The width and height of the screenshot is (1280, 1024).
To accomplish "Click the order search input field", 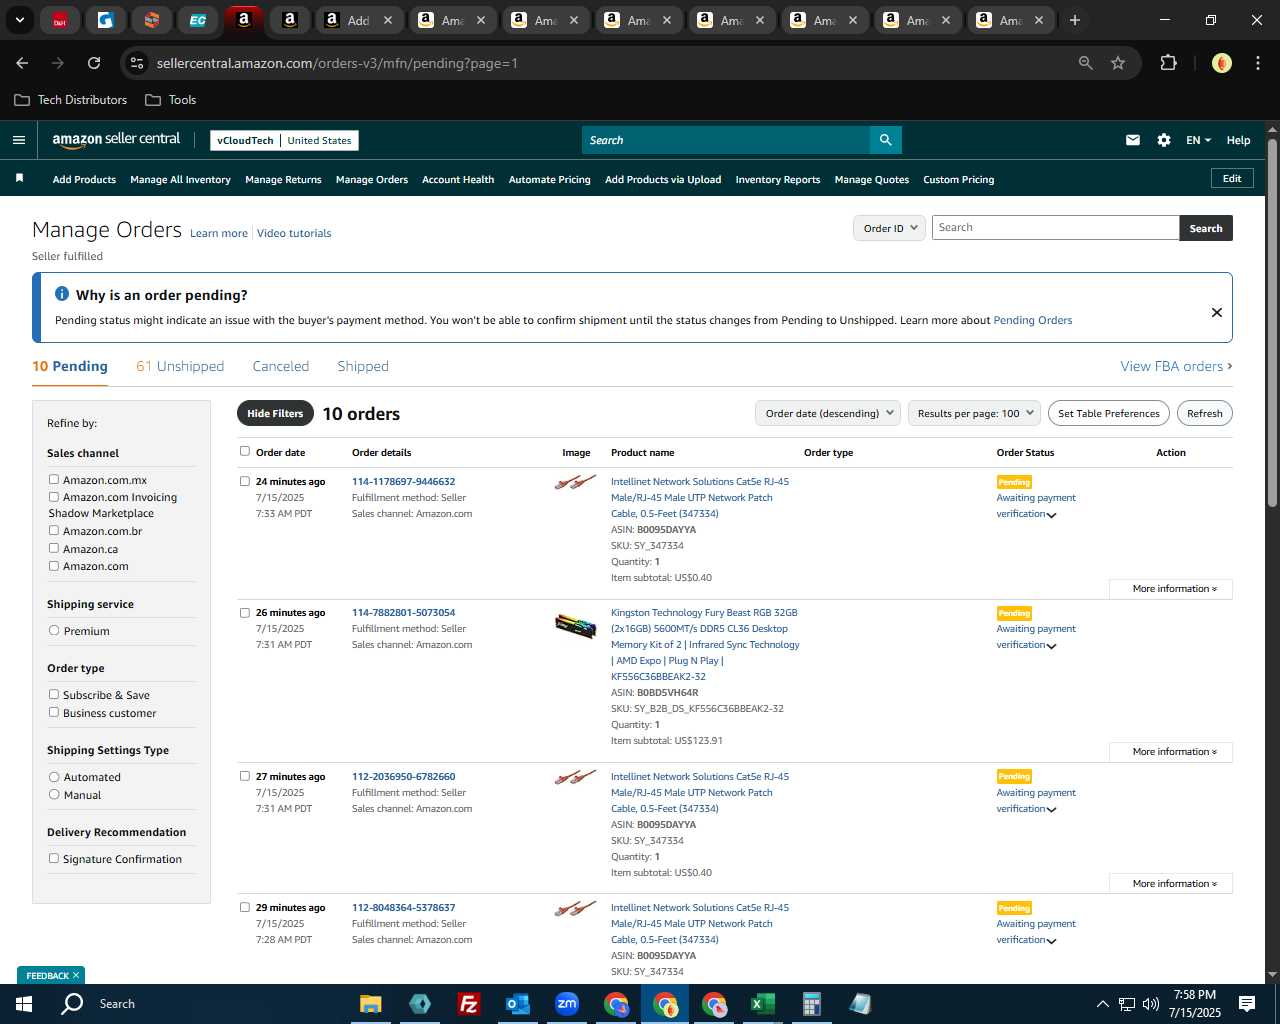I will click(1055, 228).
